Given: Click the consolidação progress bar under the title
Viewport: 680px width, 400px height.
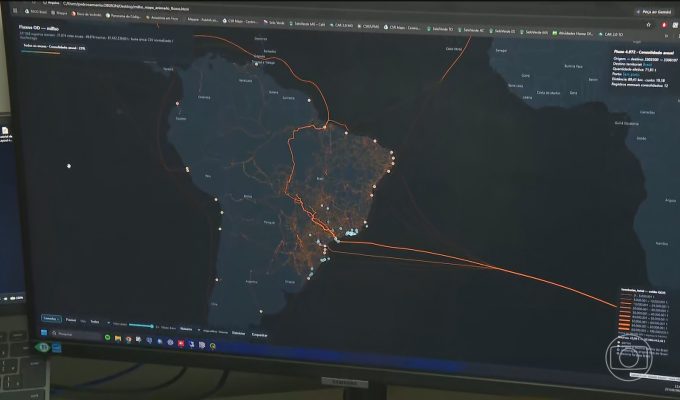Looking at the screenshot, I should [40, 52].
